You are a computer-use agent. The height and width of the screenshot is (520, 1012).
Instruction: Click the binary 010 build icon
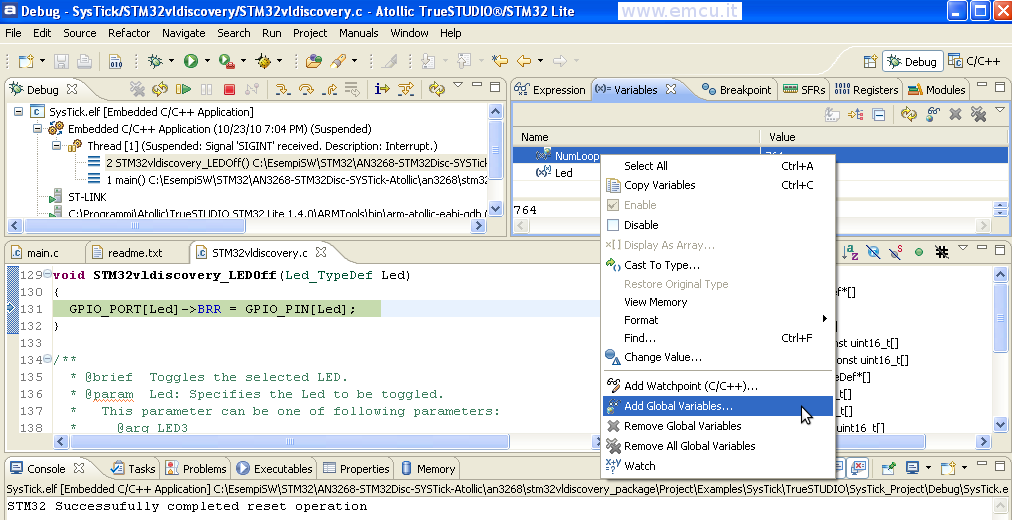116,61
